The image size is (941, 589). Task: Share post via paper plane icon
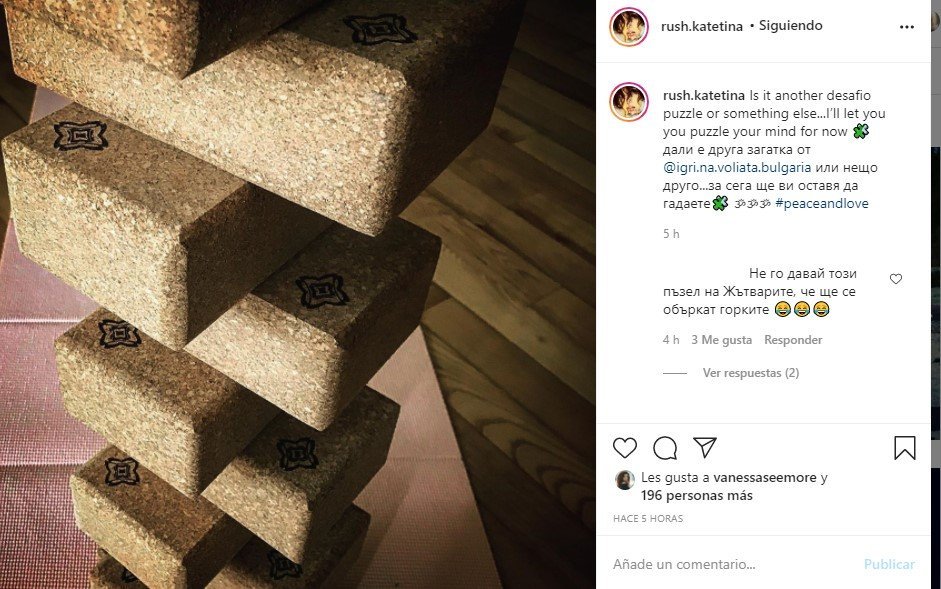tap(705, 448)
